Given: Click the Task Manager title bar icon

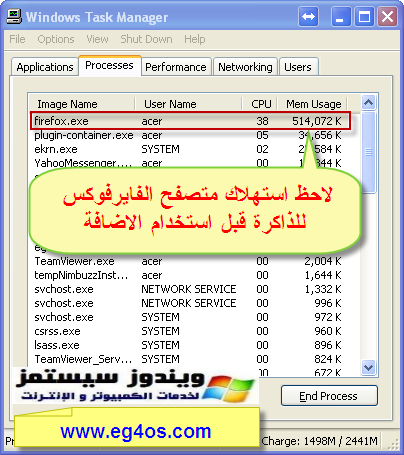Looking at the screenshot, I should pos(14,16).
